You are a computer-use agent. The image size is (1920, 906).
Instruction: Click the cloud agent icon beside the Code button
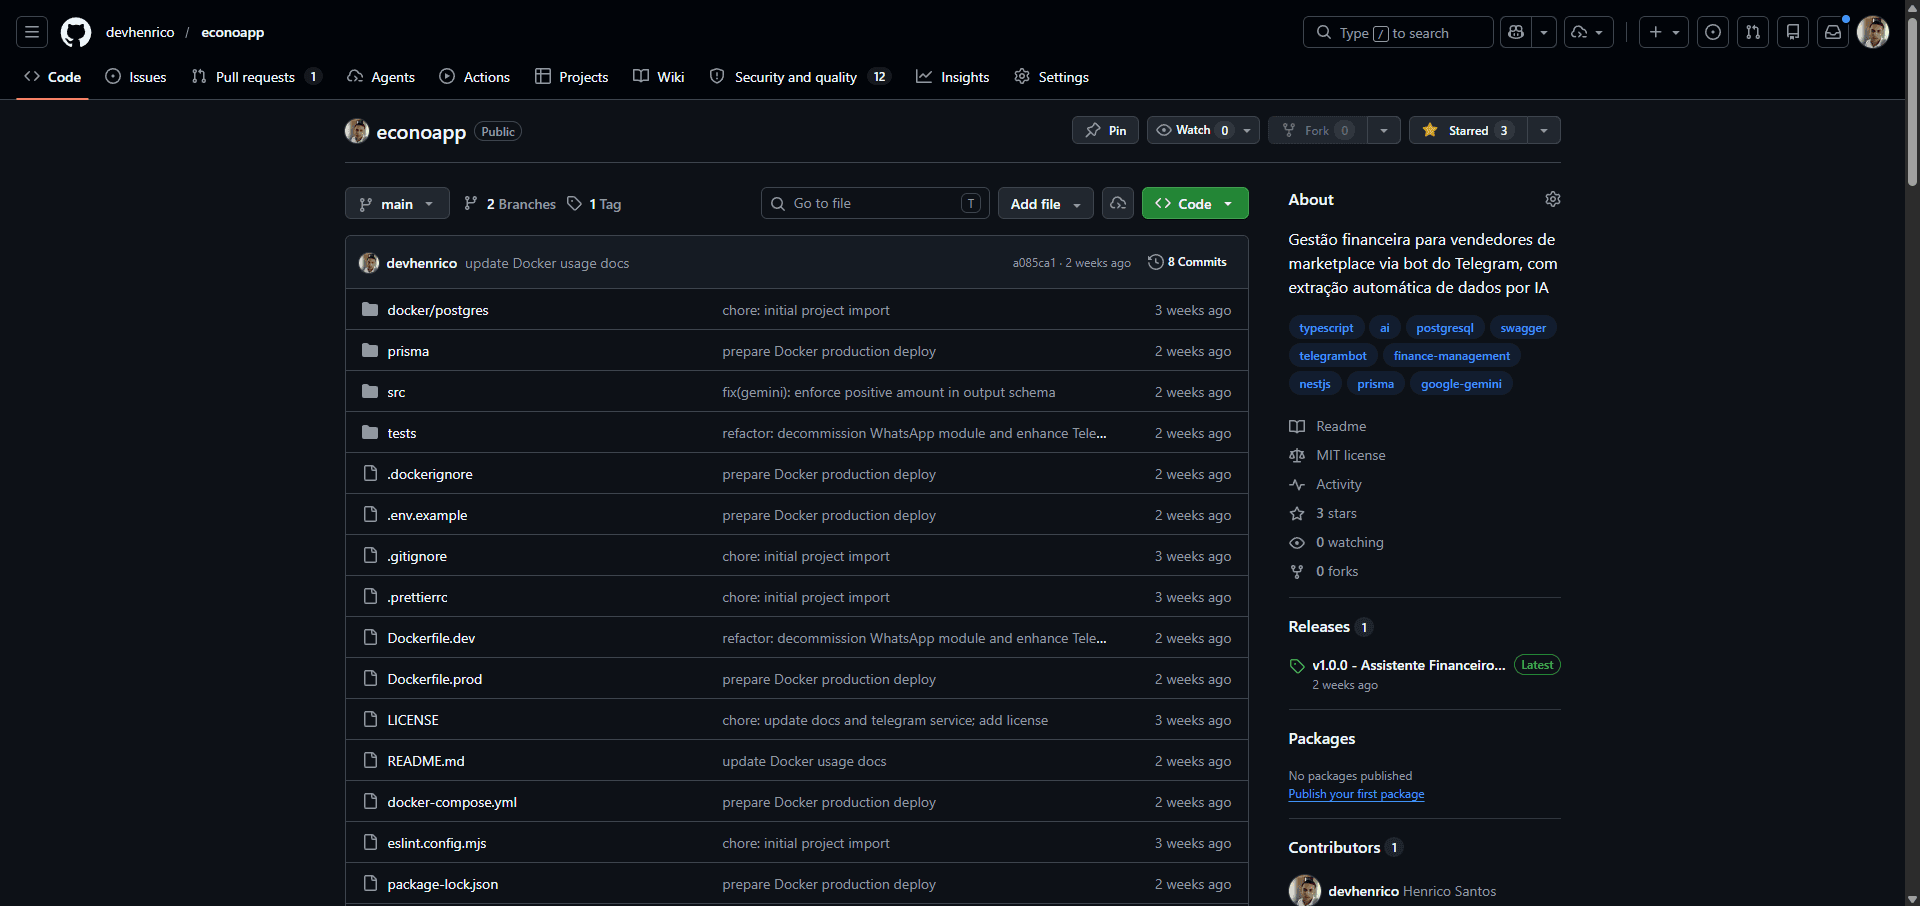tap(1118, 203)
